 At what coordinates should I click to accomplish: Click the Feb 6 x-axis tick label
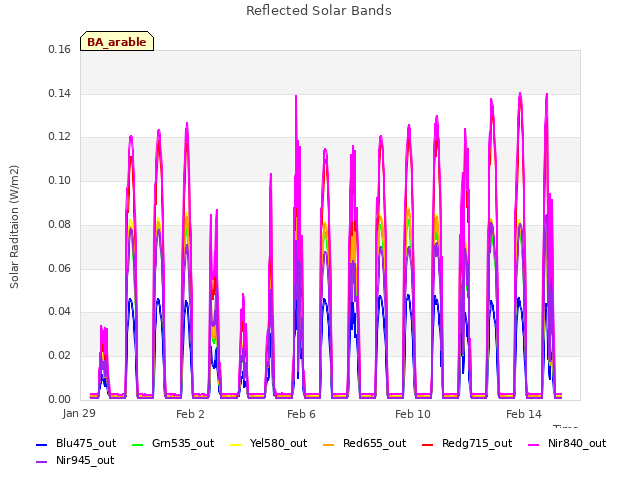pos(301,414)
